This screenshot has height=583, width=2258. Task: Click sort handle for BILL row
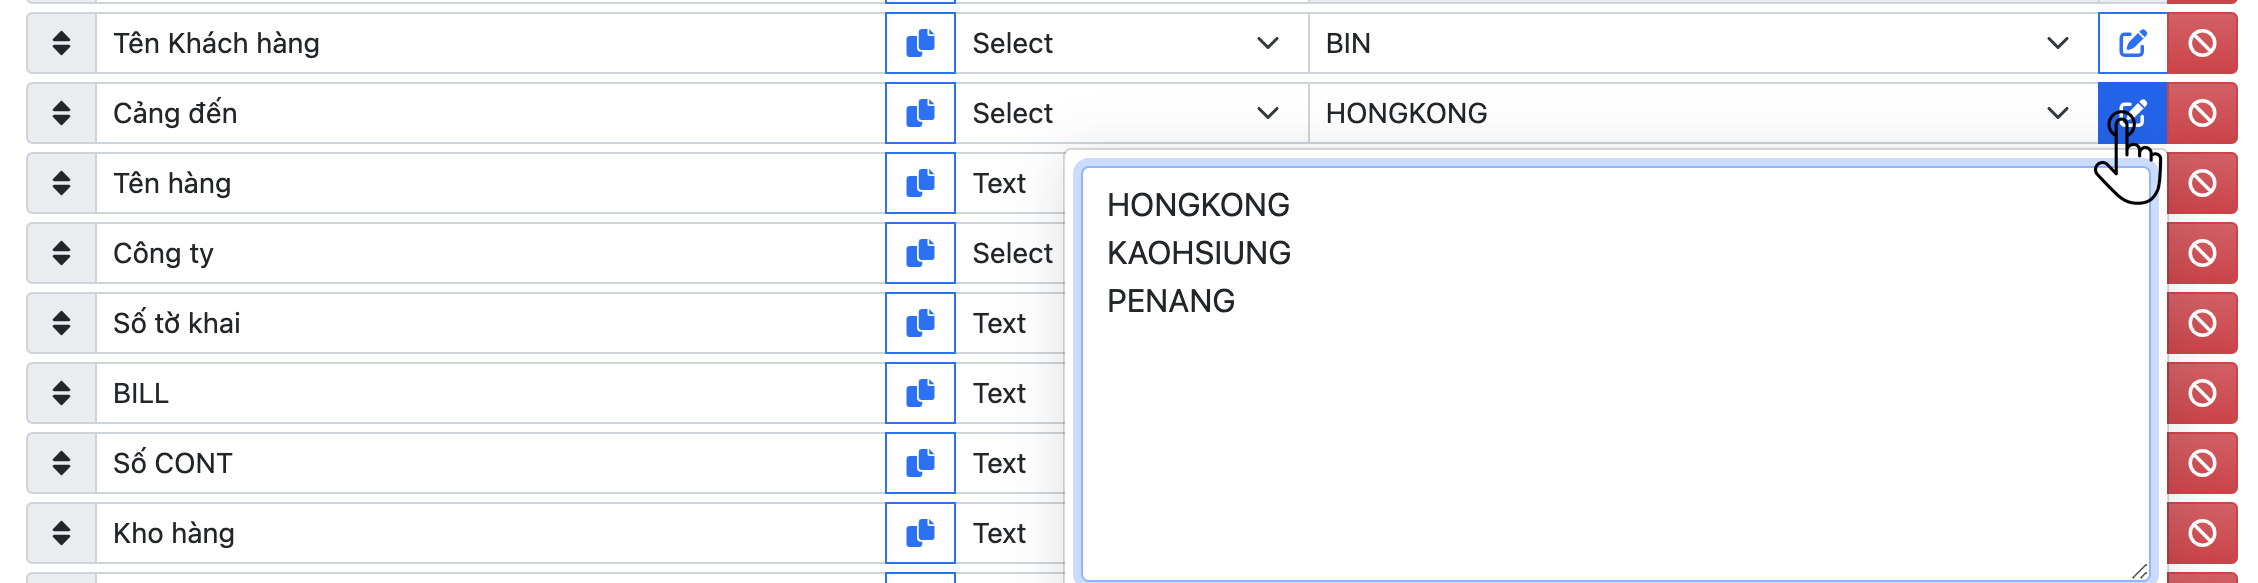61,393
